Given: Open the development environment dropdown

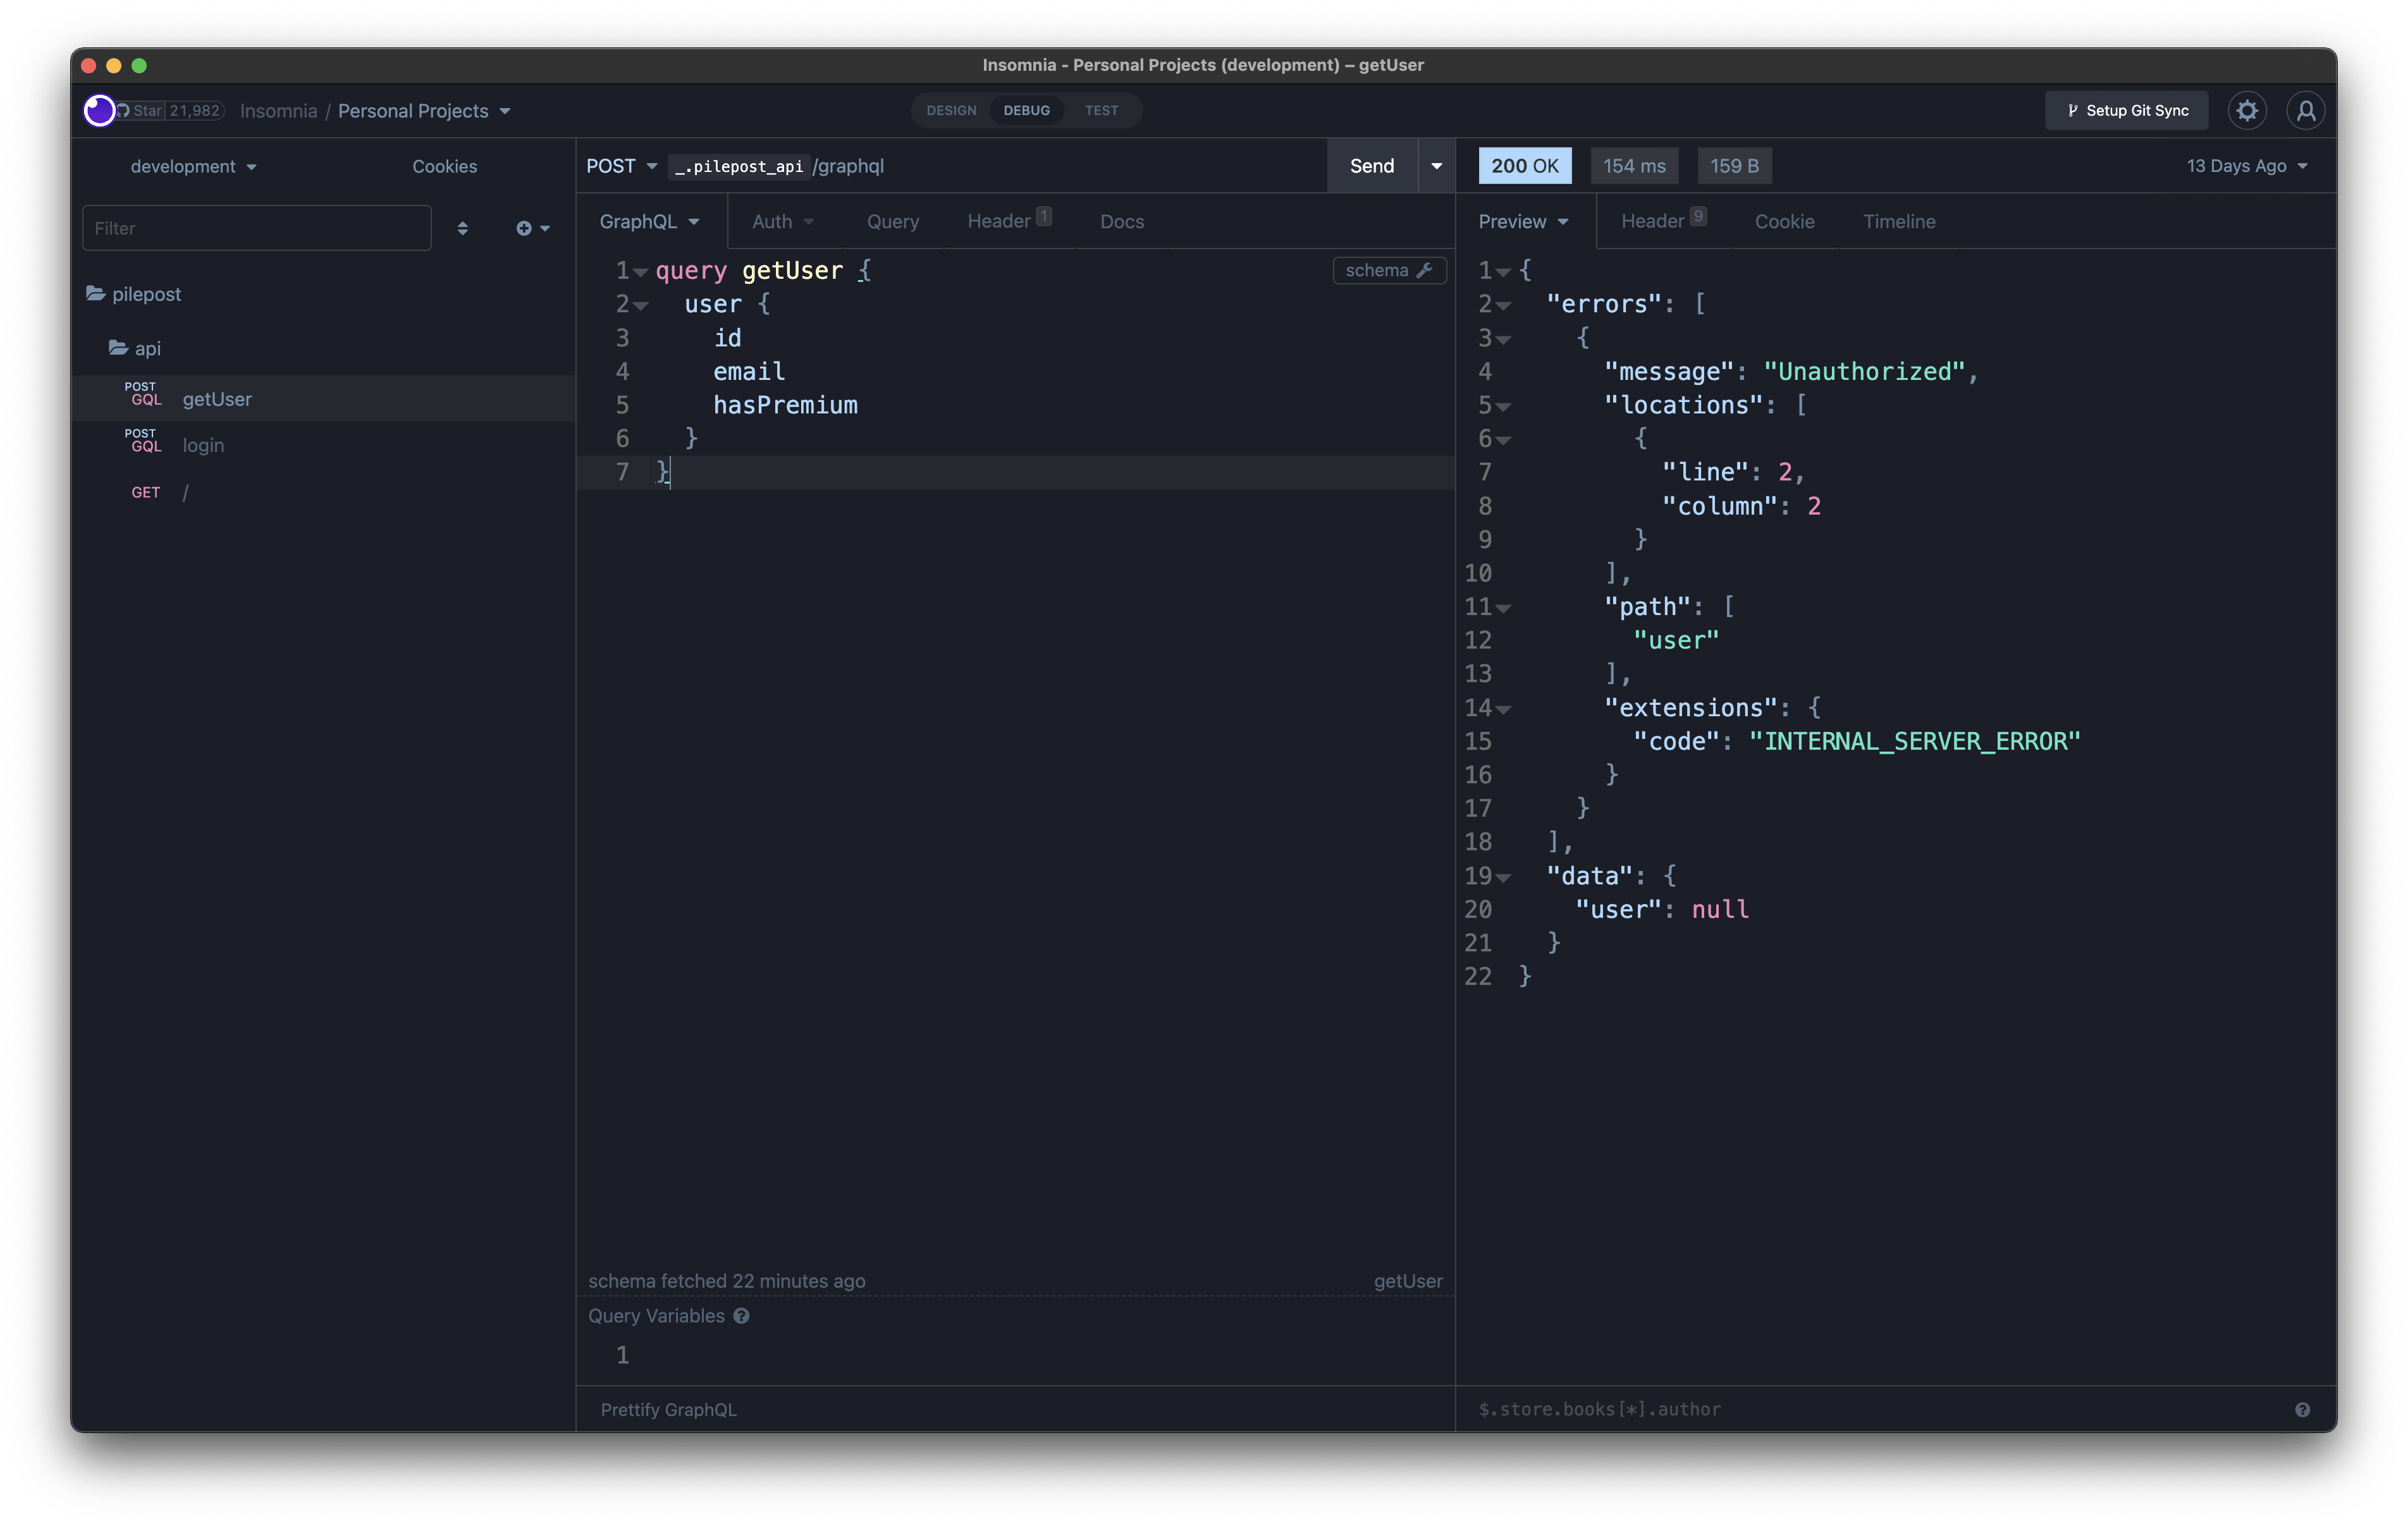Looking at the screenshot, I should (193, 166).
